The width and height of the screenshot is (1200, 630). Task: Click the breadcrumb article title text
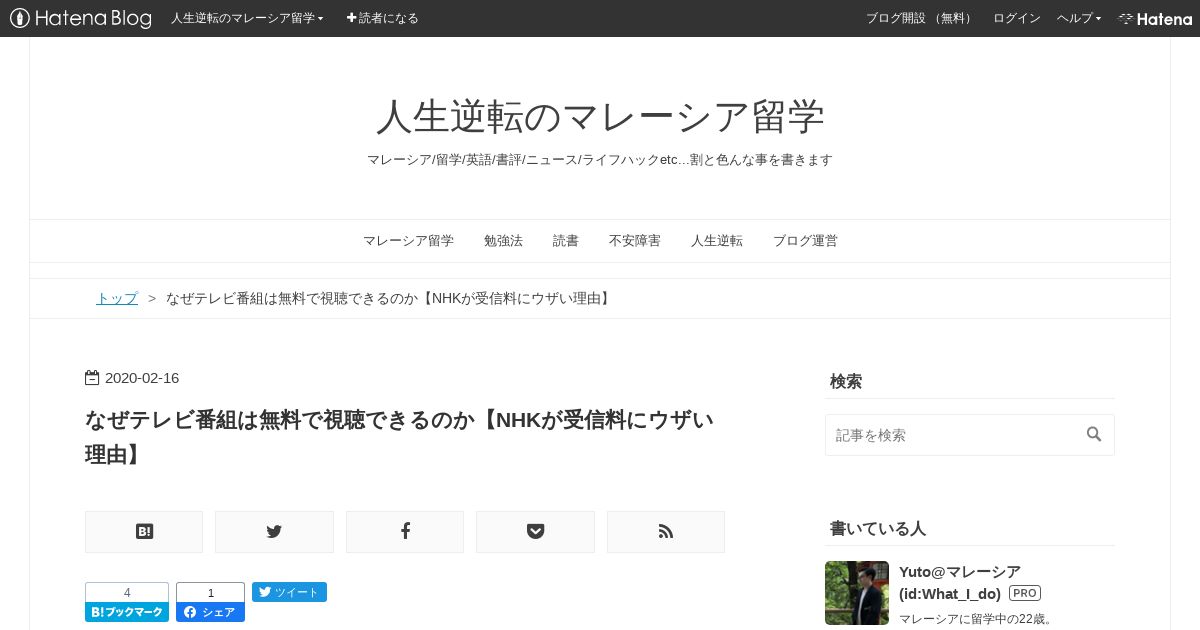[x=388, y=298]
